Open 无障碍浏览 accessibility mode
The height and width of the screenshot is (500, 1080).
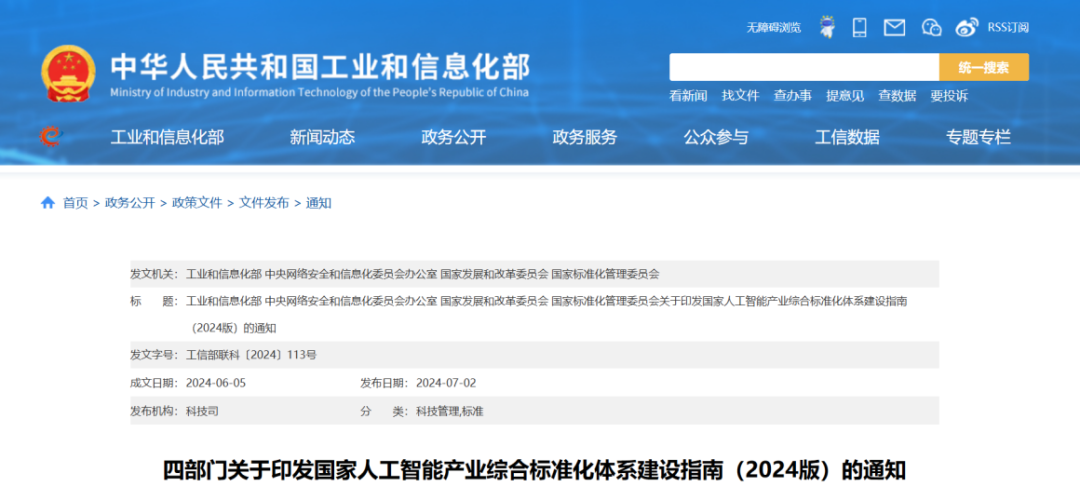(773, 28)
